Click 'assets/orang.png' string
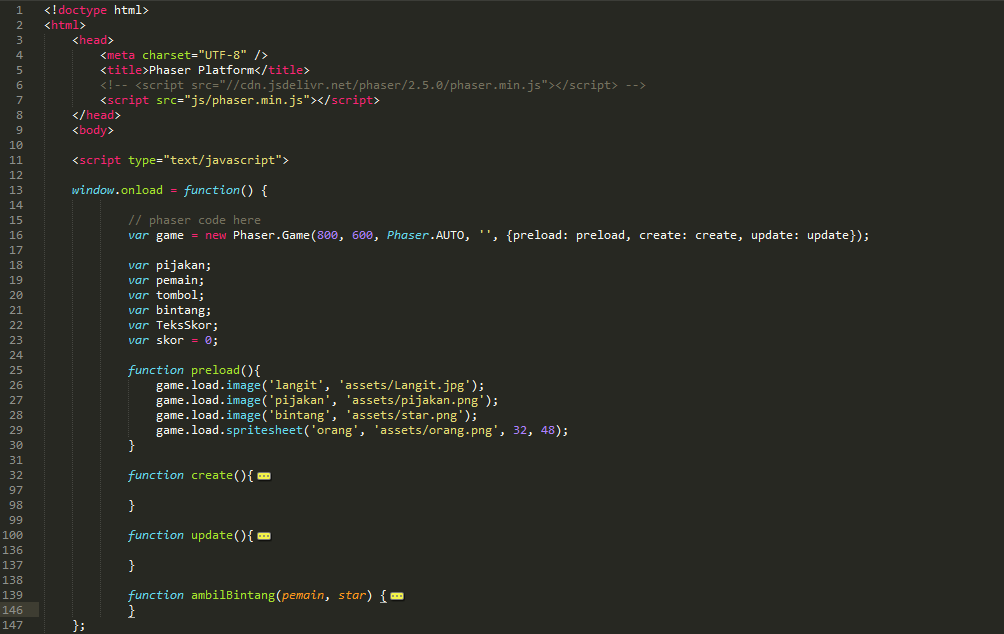1004x634 pixels. click(x=436, y=430)
